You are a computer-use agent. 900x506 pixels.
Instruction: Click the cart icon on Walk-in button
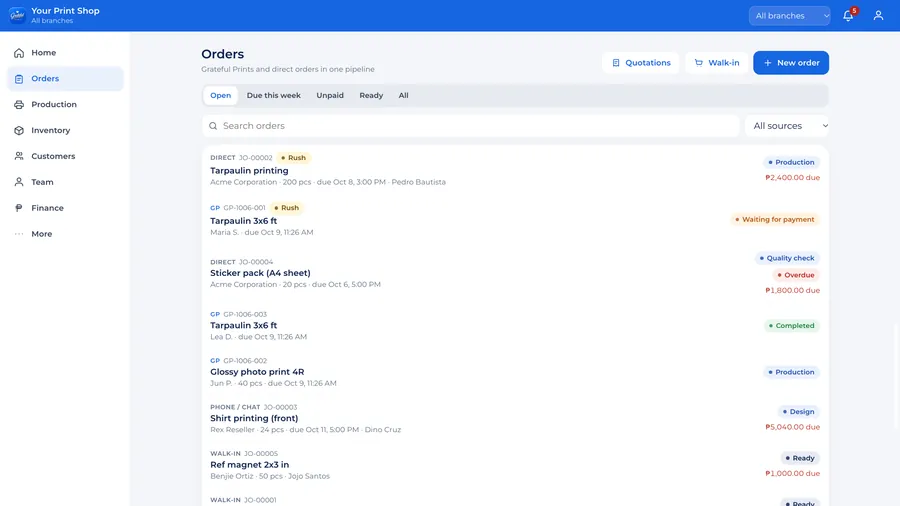[x=699, y=63]
